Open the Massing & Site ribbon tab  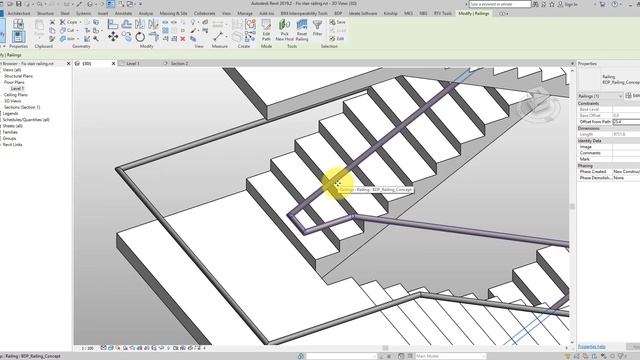[x=173, y=13]
